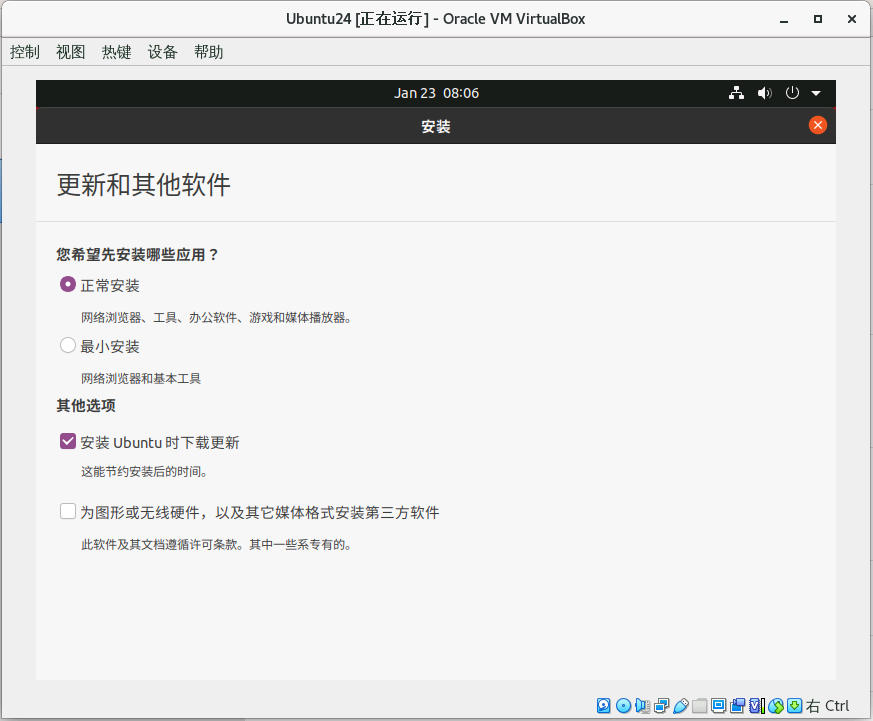The image size is (873, 721).
Task: Click the optical drive icon in the status bar
Action: 622,705
